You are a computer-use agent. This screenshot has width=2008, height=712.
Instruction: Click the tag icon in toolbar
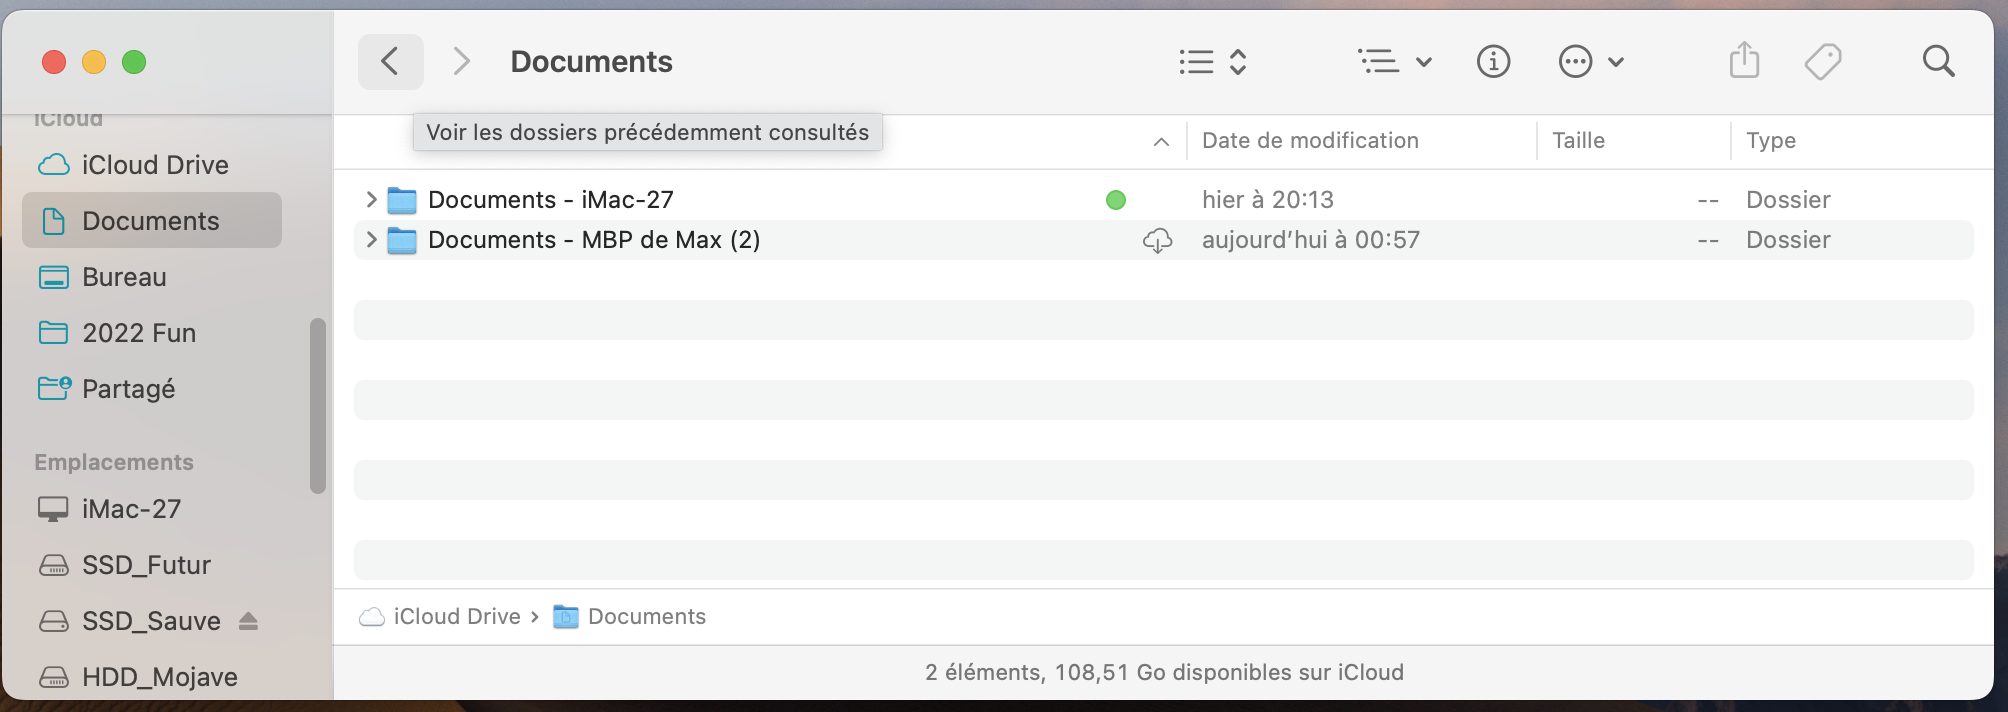[x=1823, y=62]
